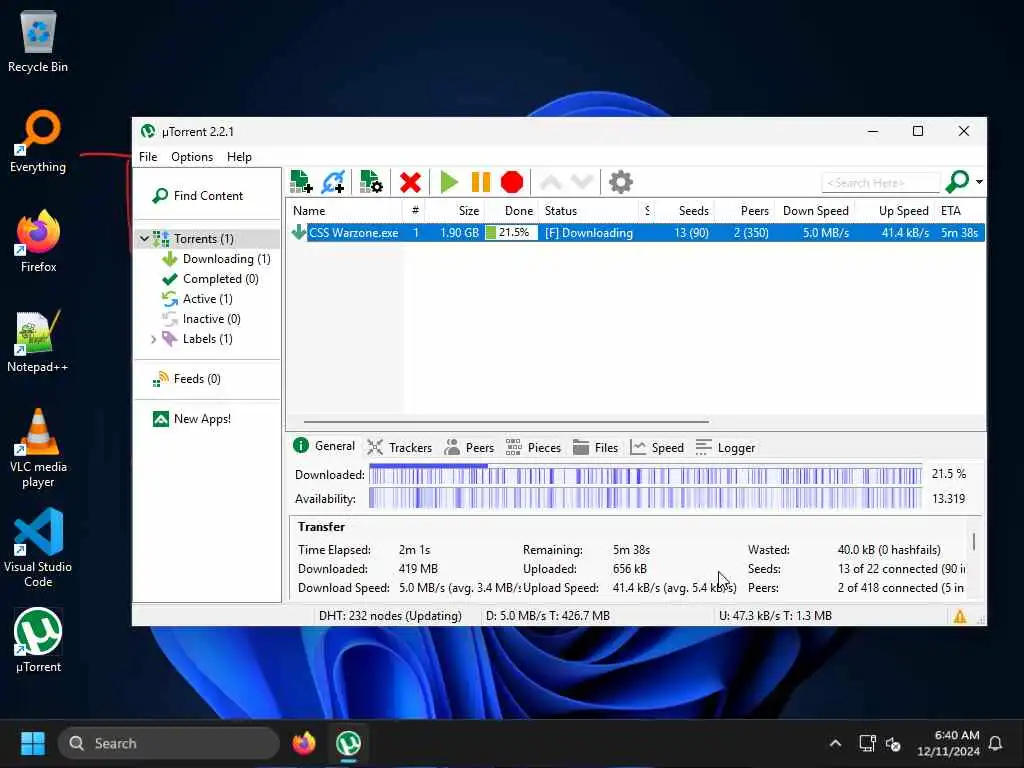Switch to the Files tab
Screen dimensions: 1024x768
[595, 447]
